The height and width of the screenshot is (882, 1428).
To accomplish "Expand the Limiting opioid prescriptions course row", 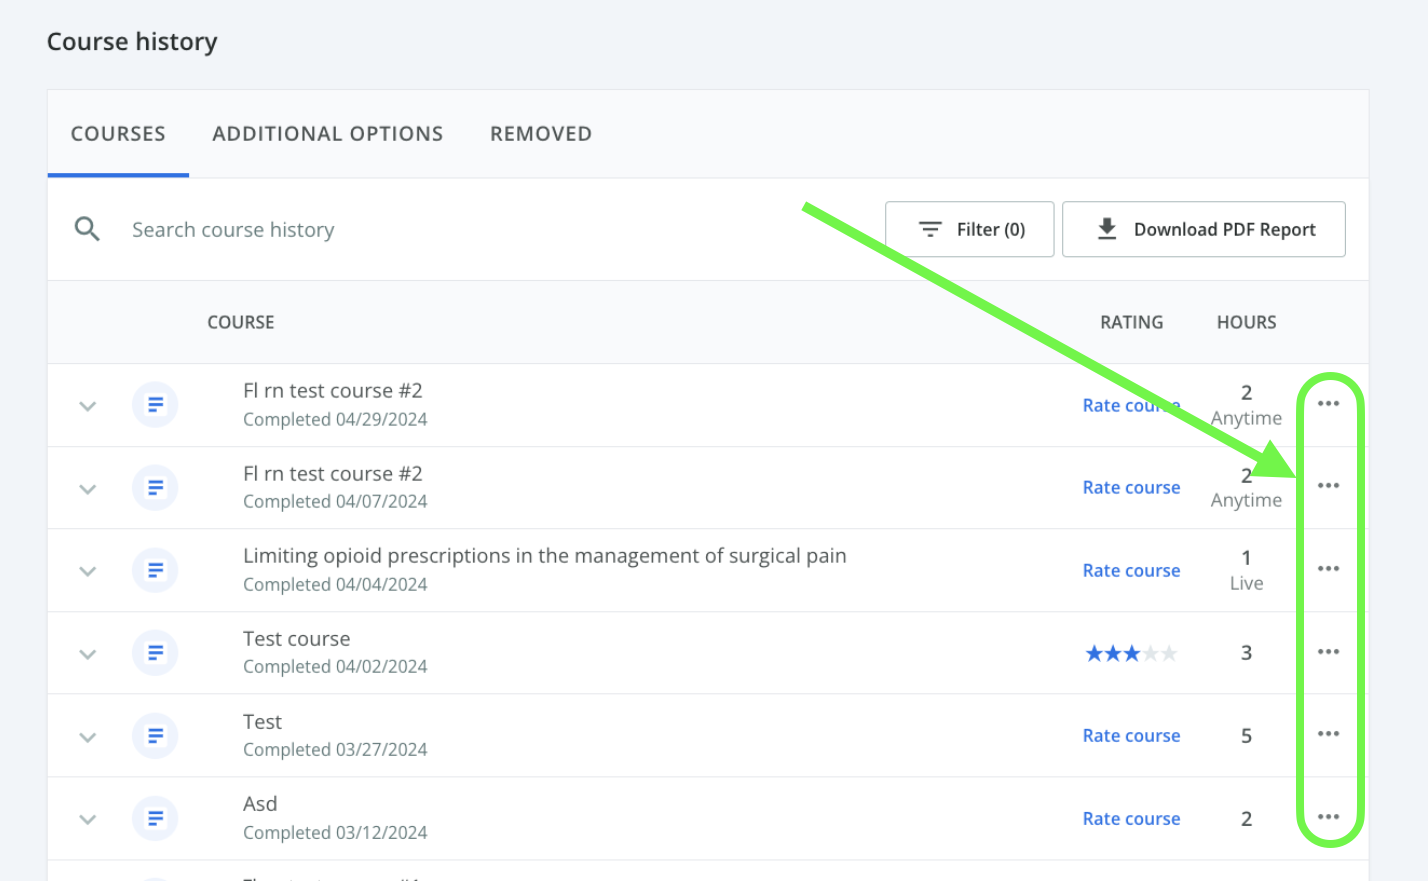I will click(x=88, y=571).
